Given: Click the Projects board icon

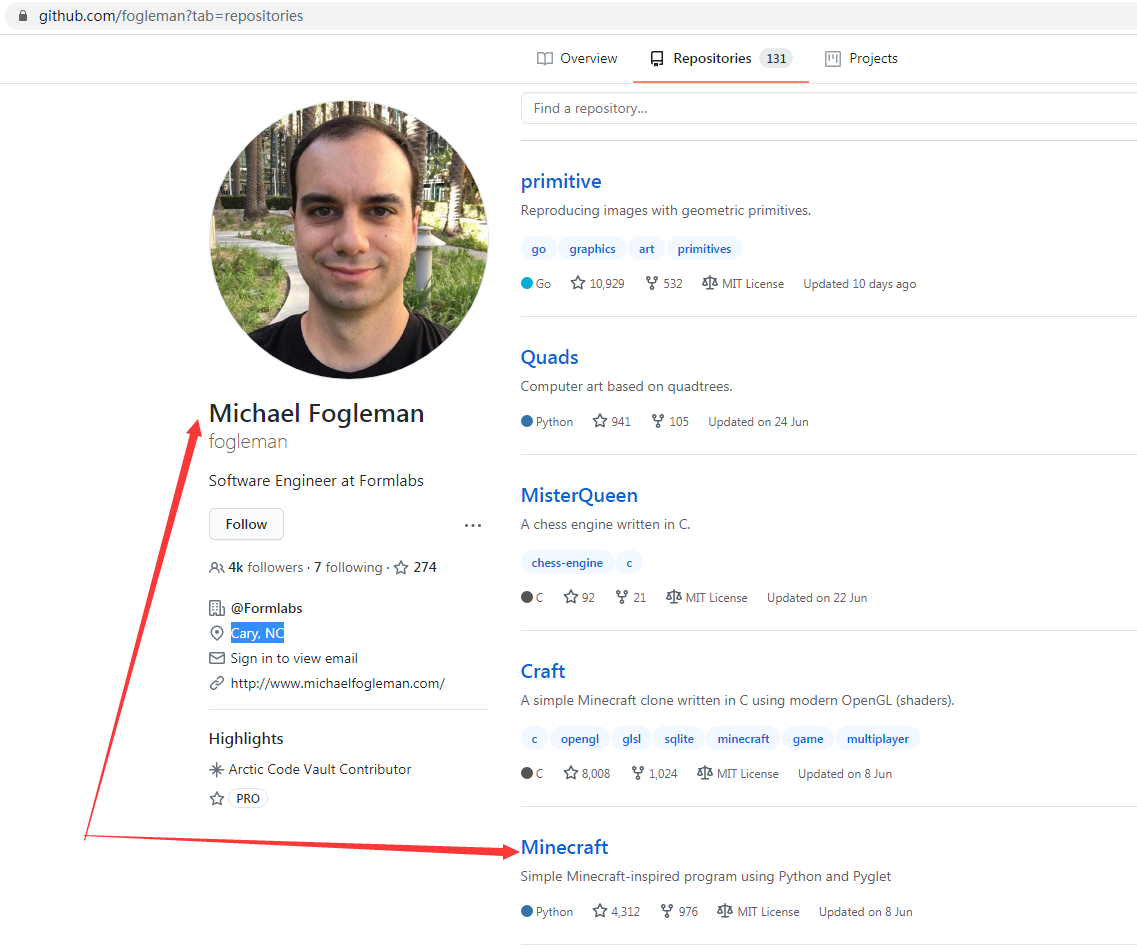Looking at the screenshot, I should pyautogui.click(x=833, y=59).
